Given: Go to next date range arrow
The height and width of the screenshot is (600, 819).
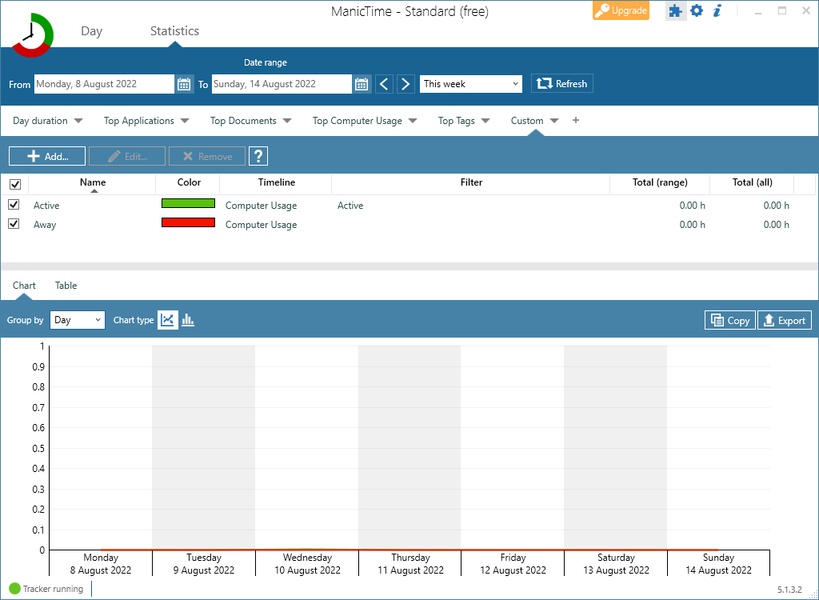Looking at the screenshot, I should [406, 84].
